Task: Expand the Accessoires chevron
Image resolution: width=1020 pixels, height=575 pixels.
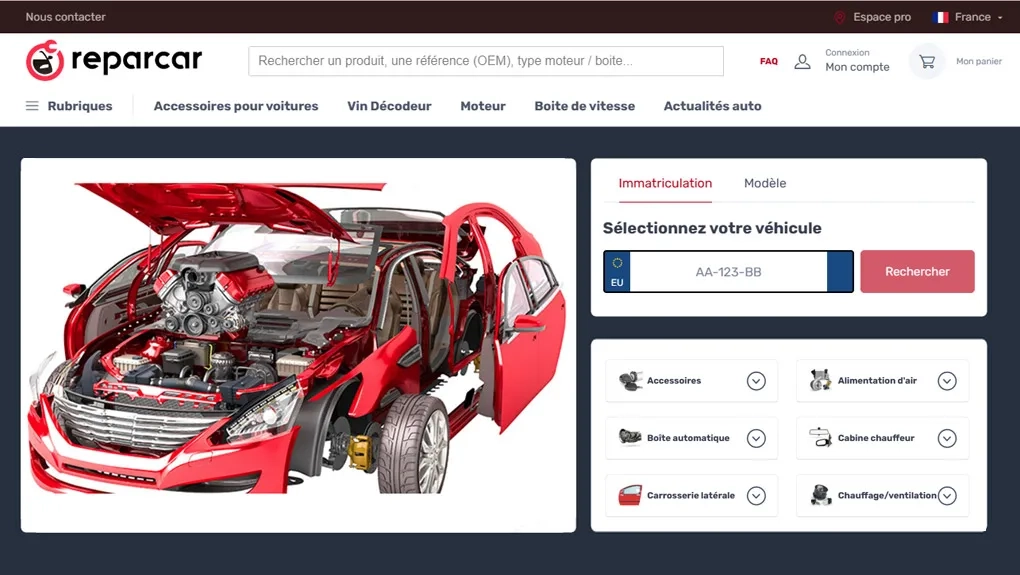Action: [756, 381]
